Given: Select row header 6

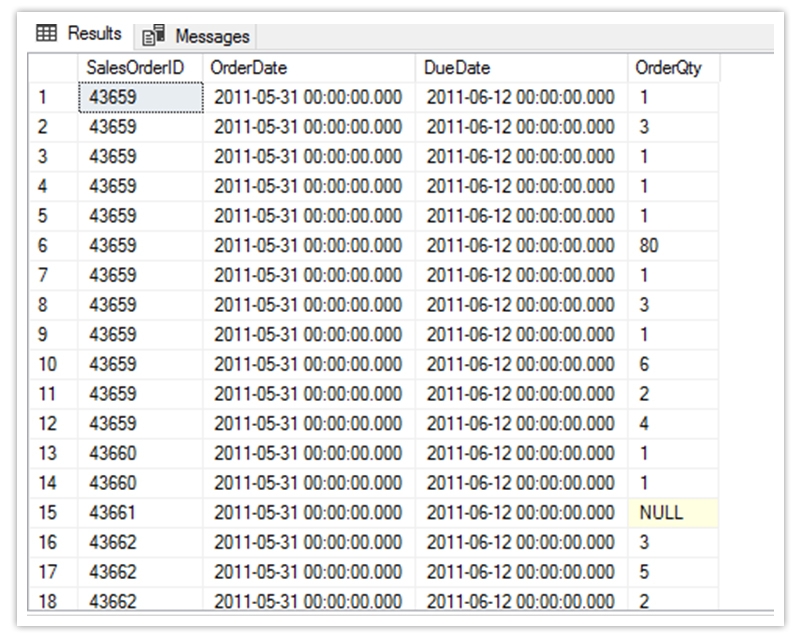Looking at the screenshot, I should coord(53,246).
